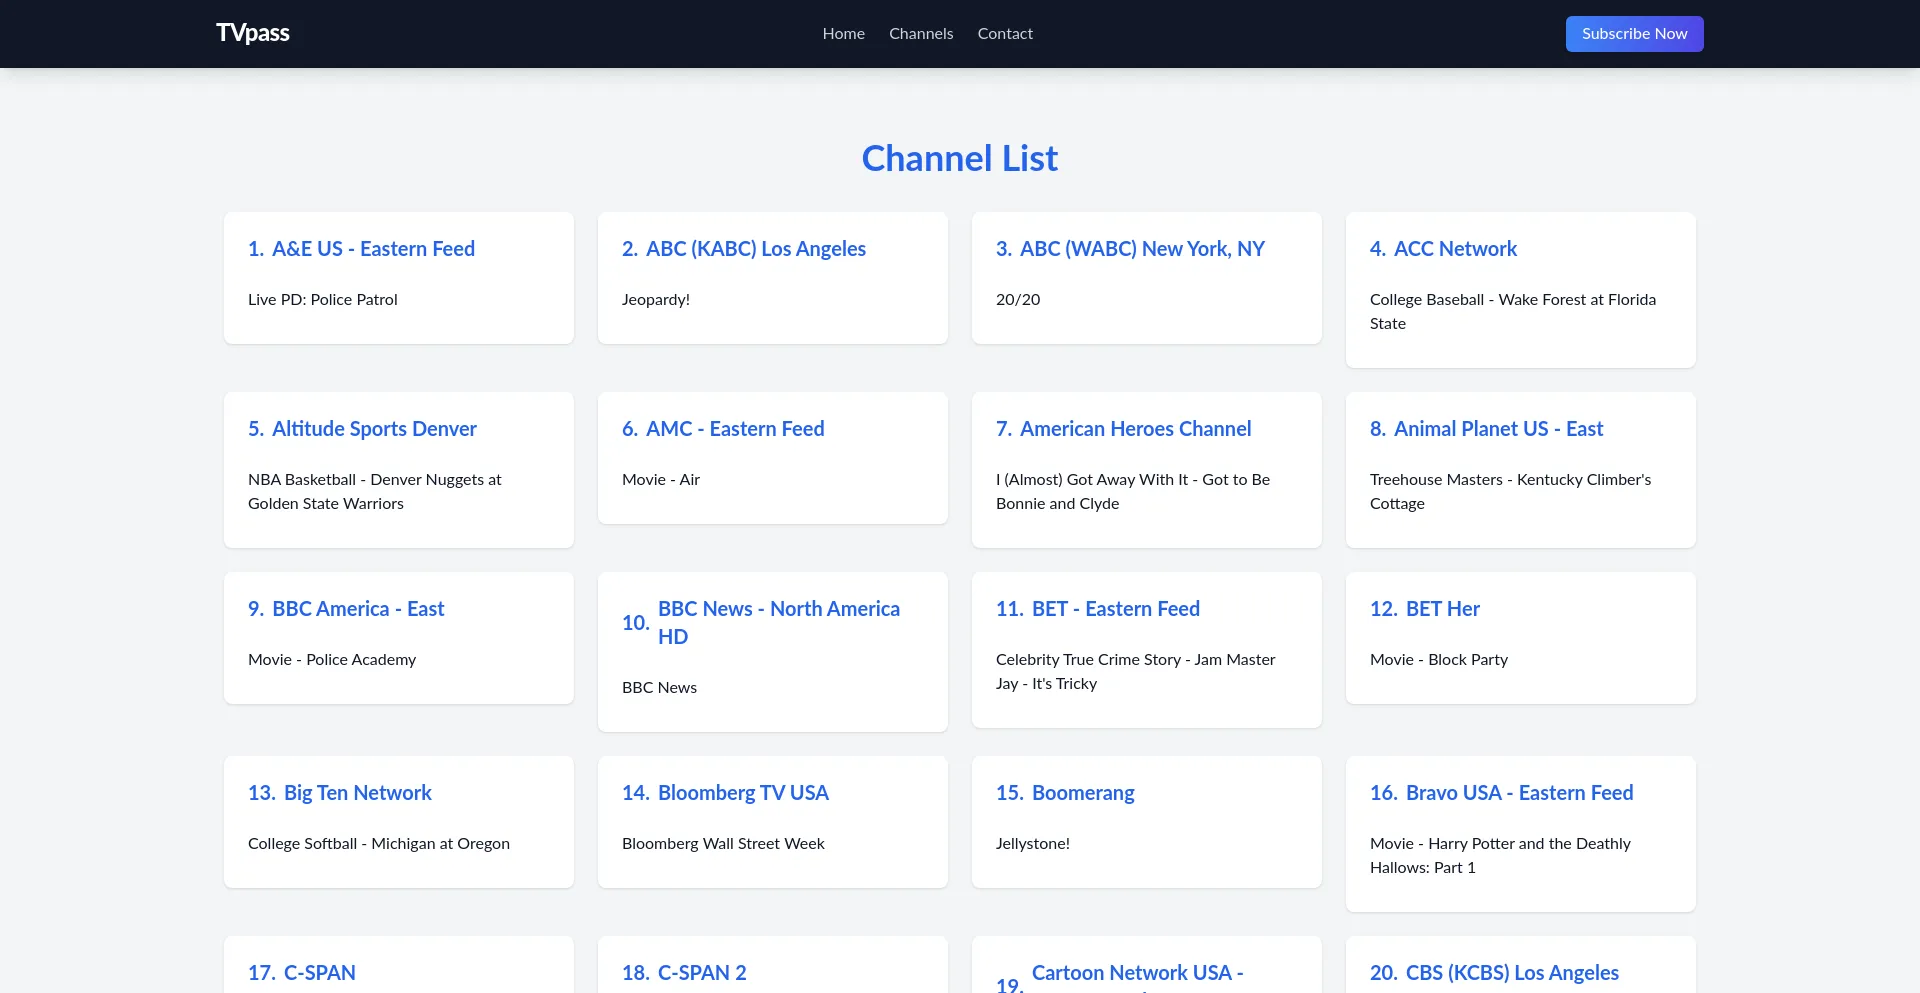1920x993 pixels.
Task: Click Animal Planet US - East
Action: click(1498, 429)
